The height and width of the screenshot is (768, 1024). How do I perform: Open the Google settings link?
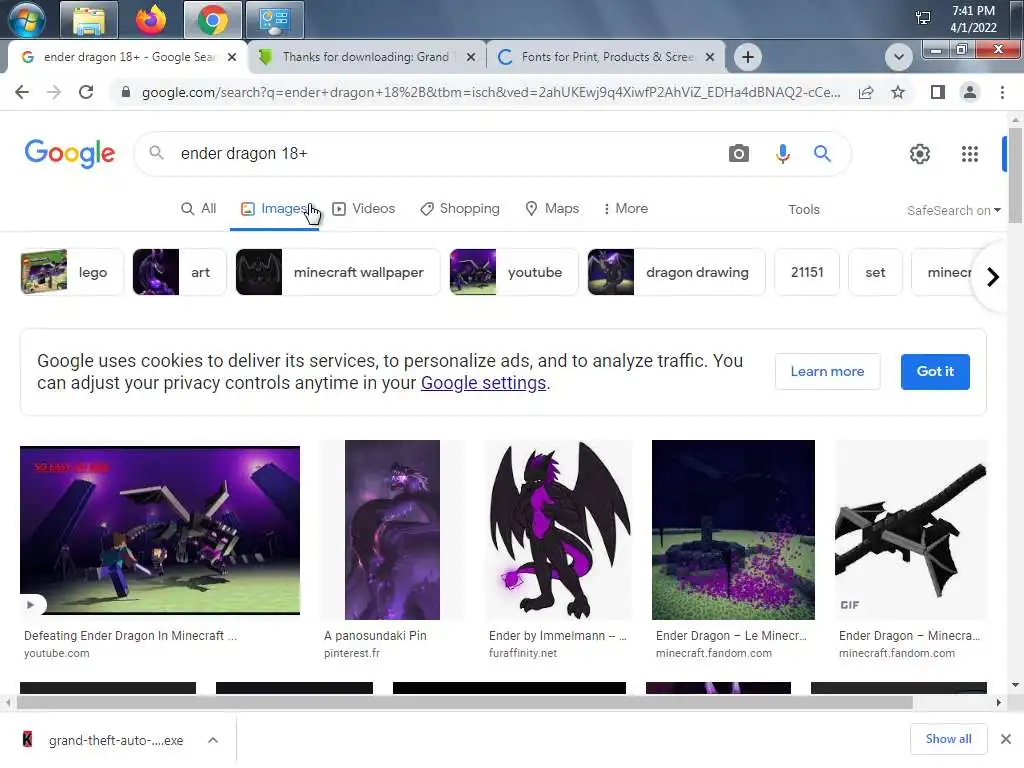click(483, 383)
